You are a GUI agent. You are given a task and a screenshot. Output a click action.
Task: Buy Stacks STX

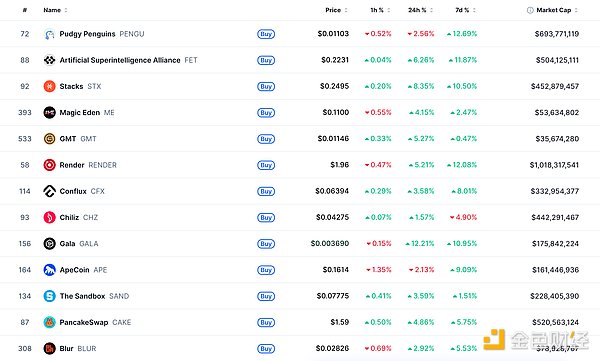tap(266, 87)
